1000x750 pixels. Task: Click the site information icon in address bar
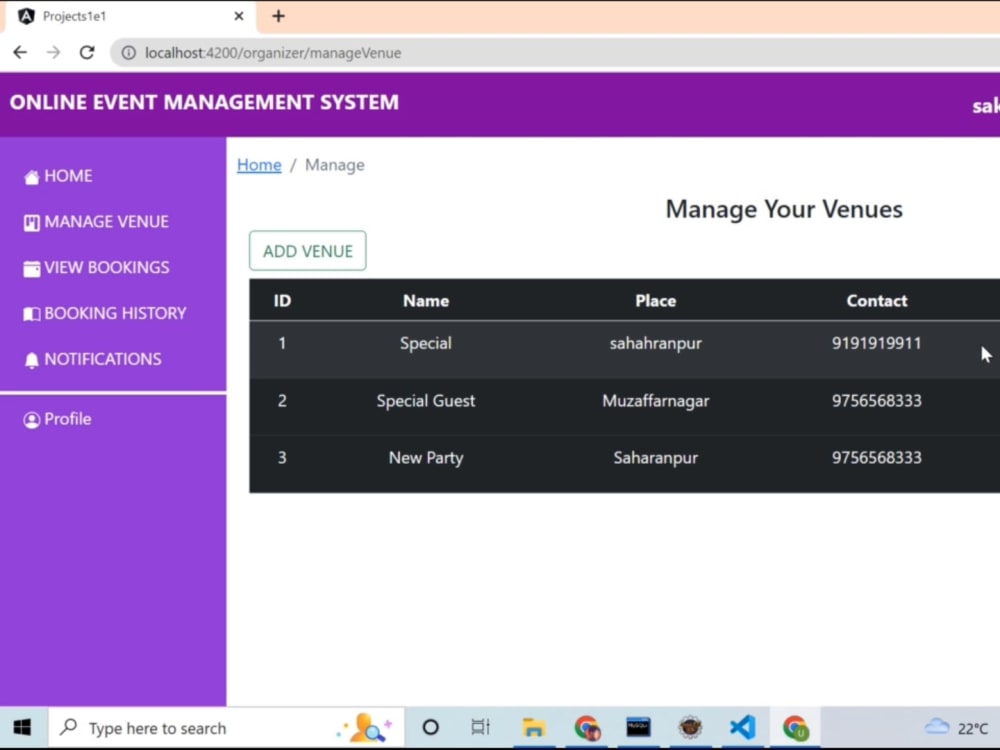point(128,52)
